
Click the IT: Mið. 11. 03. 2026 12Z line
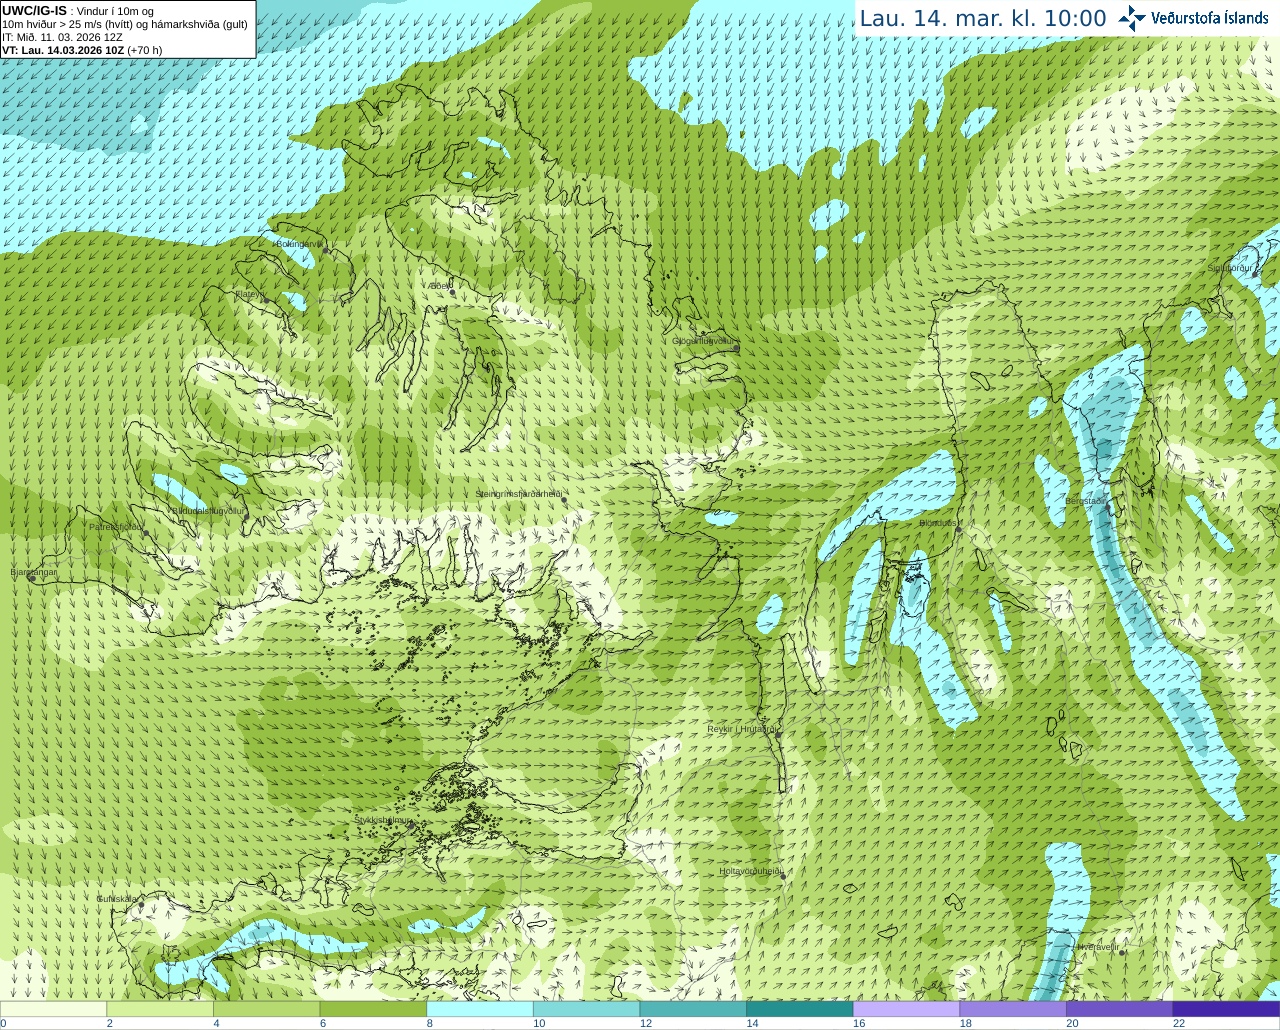pyautogui.click(x=62, y=37)
